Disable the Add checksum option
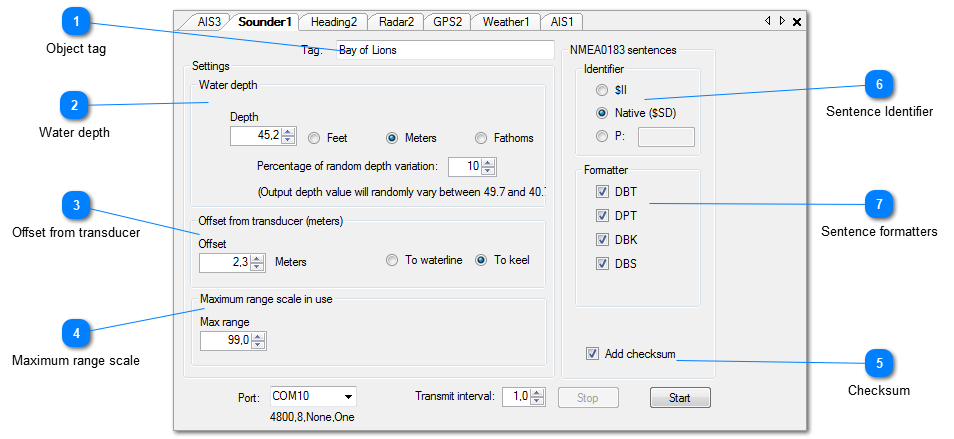The image size is (954, 439). coord(592,353)
